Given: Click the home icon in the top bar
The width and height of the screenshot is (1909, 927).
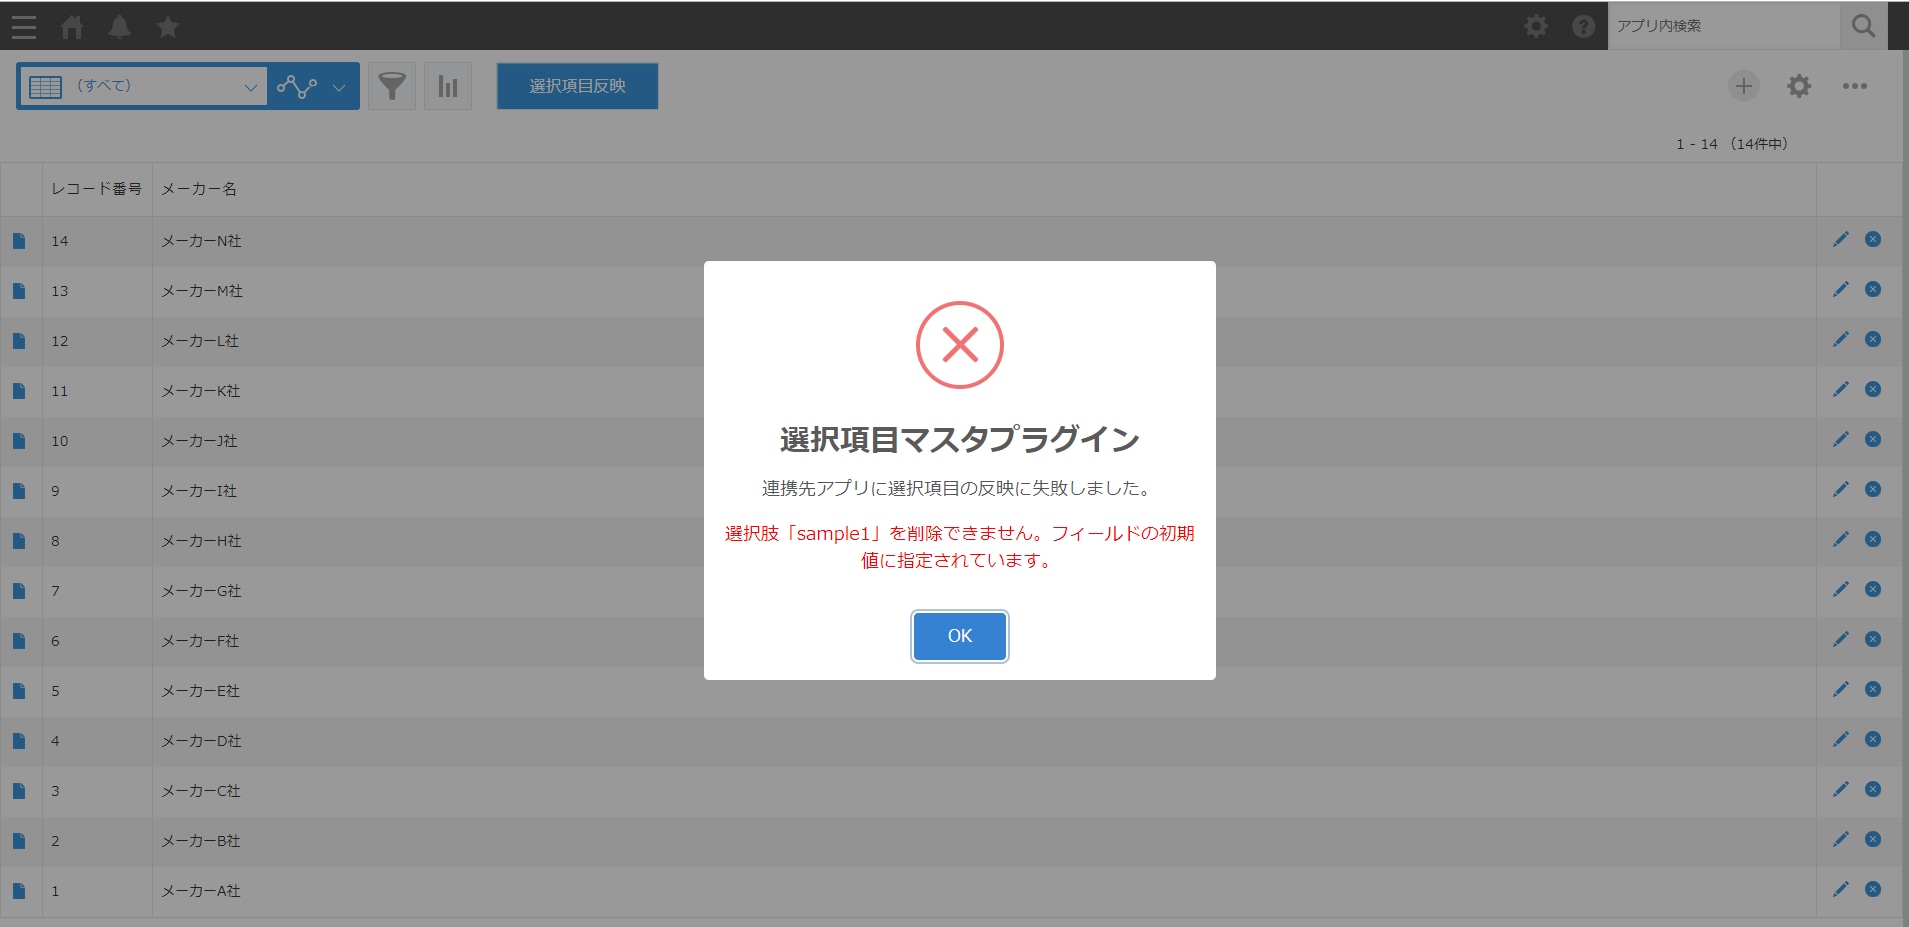Looking at the screenshot, I should pyautogui.click(x=72, y=26).
